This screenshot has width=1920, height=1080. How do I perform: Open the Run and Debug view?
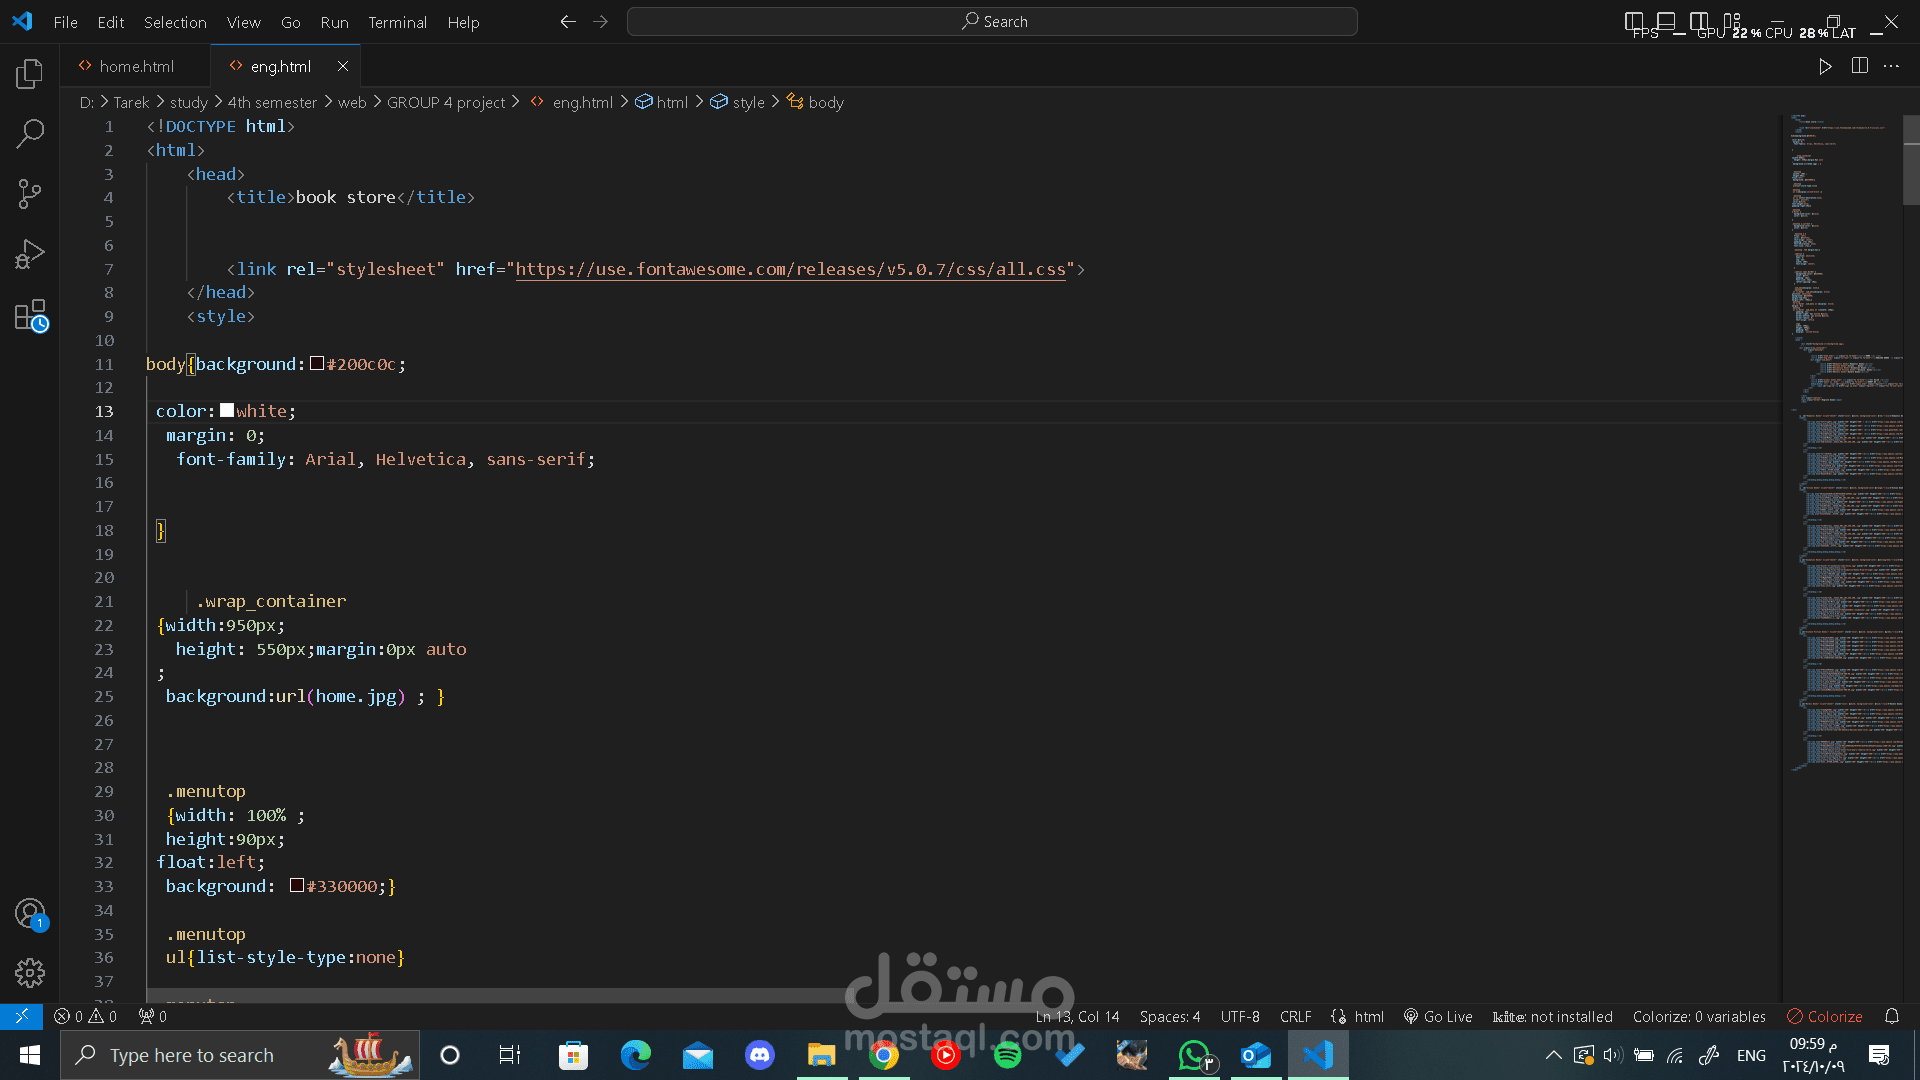pyautogui.click(x=30, y=254)
